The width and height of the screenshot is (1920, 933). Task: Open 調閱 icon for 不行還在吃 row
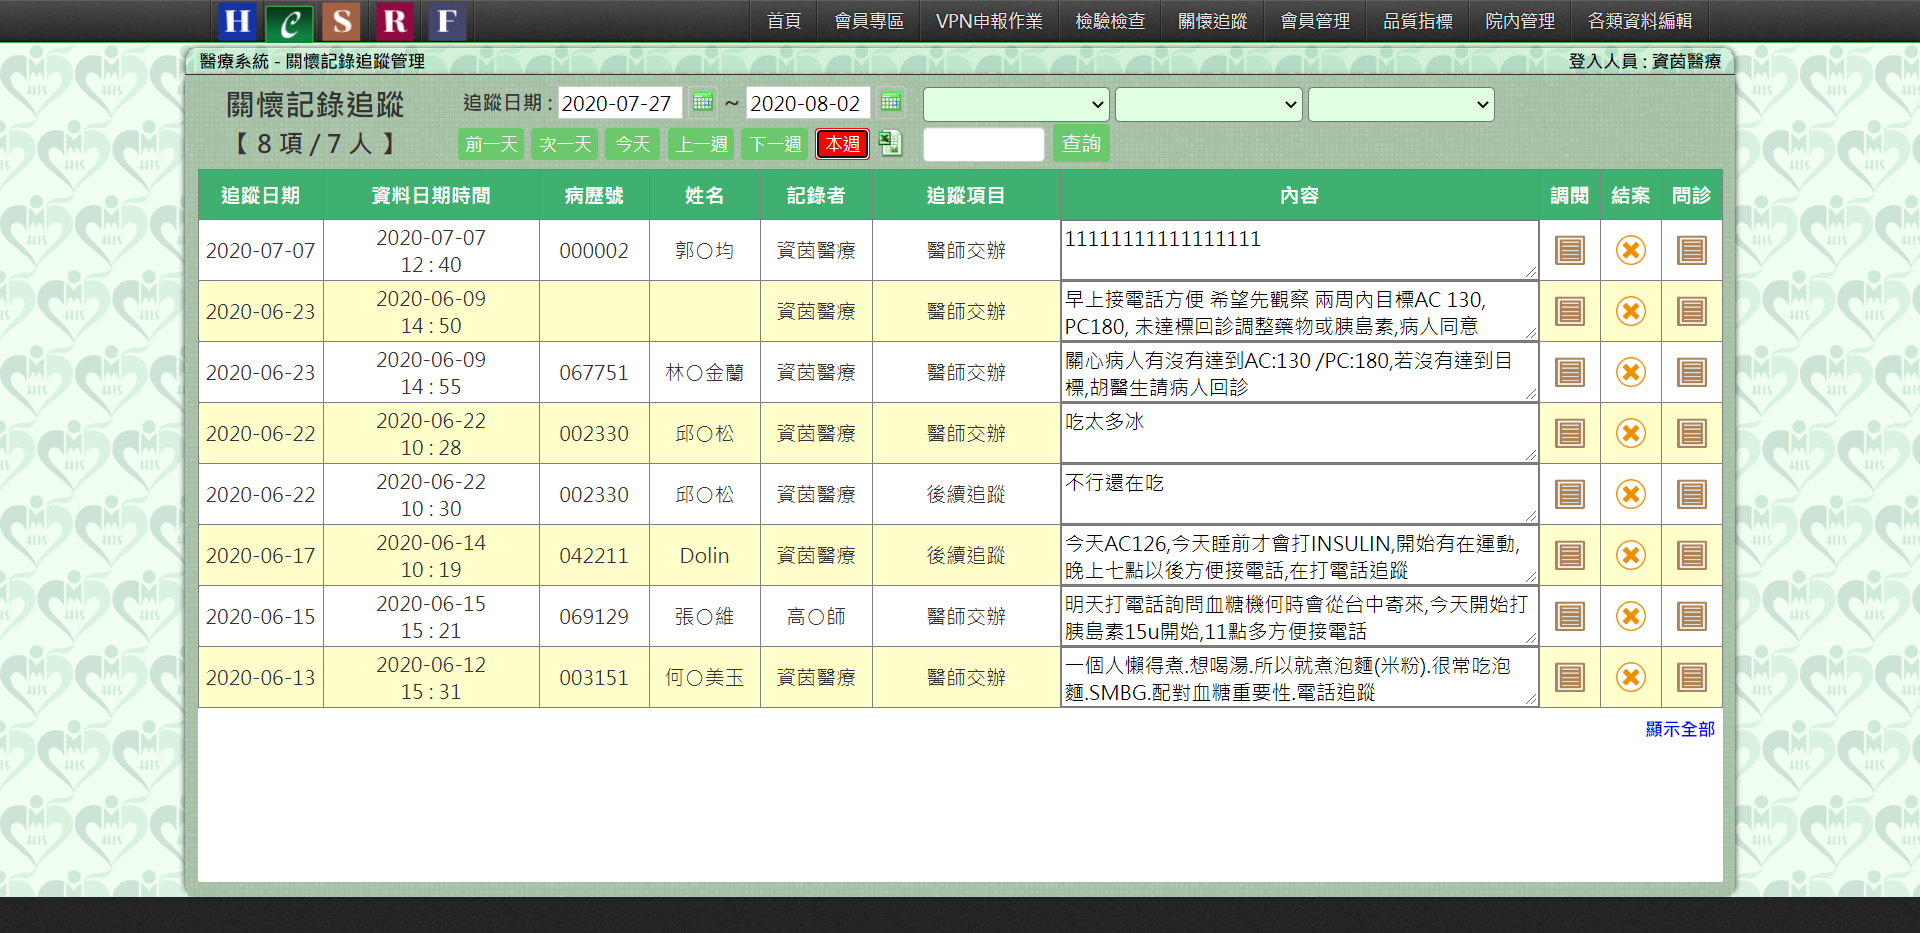(x=1570, y=494)
